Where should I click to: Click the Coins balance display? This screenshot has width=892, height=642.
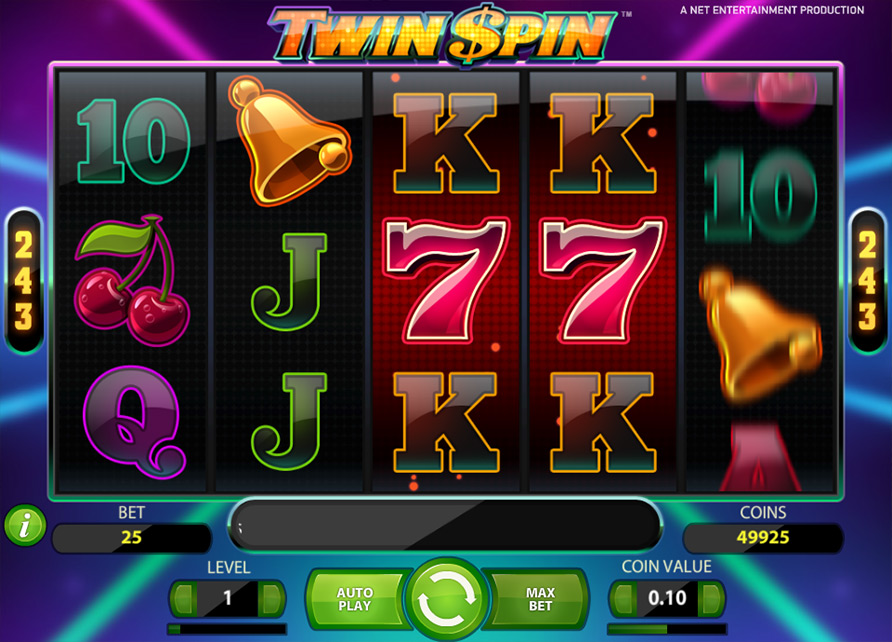(763, 537)
